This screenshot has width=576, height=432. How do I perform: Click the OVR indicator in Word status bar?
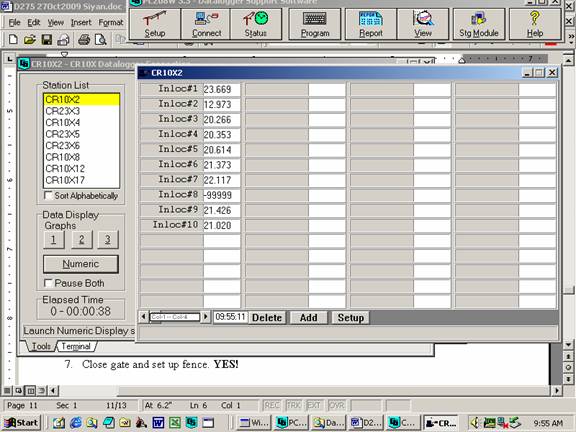click(336, 405)
